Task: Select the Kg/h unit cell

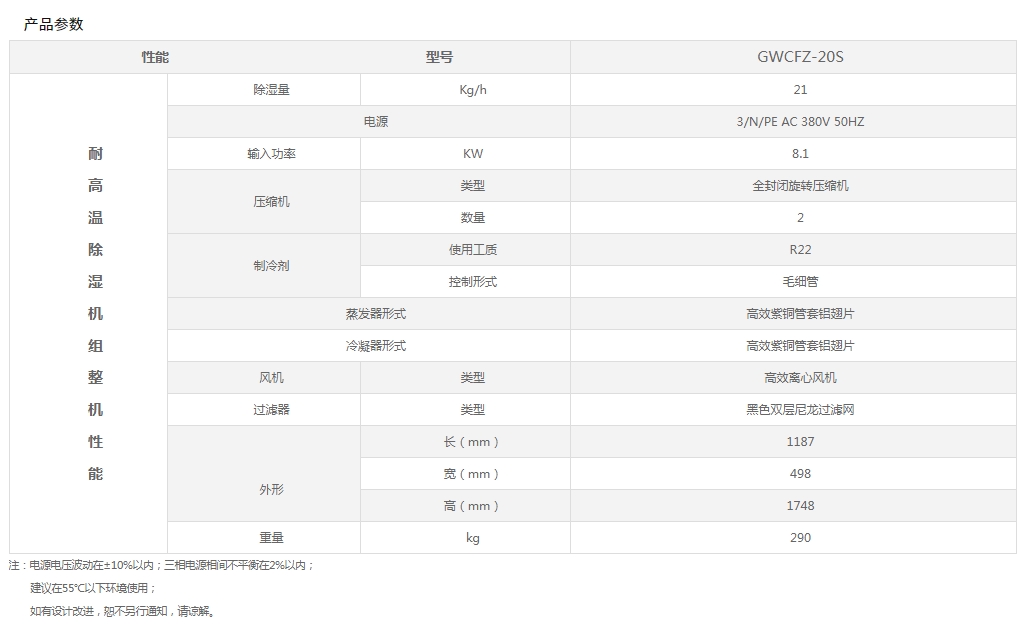Action: (472, 90)
